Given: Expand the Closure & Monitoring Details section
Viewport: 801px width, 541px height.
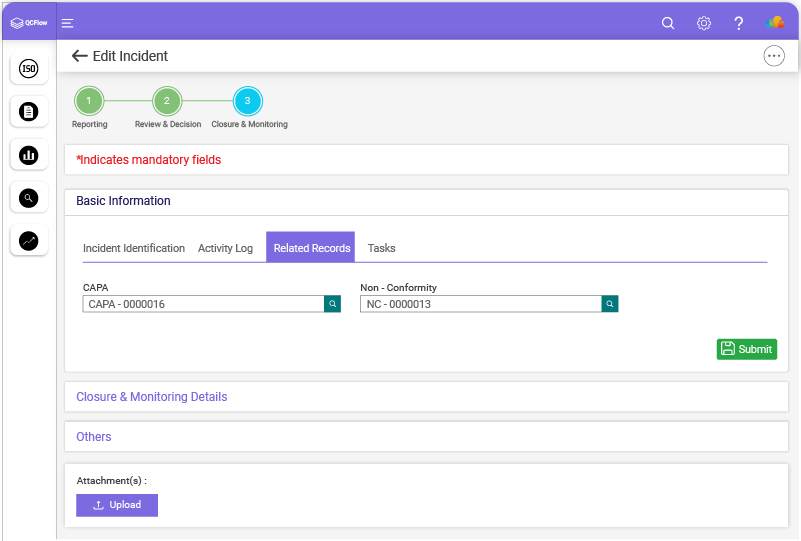Looking at the screenshot, I should point(152,396).
